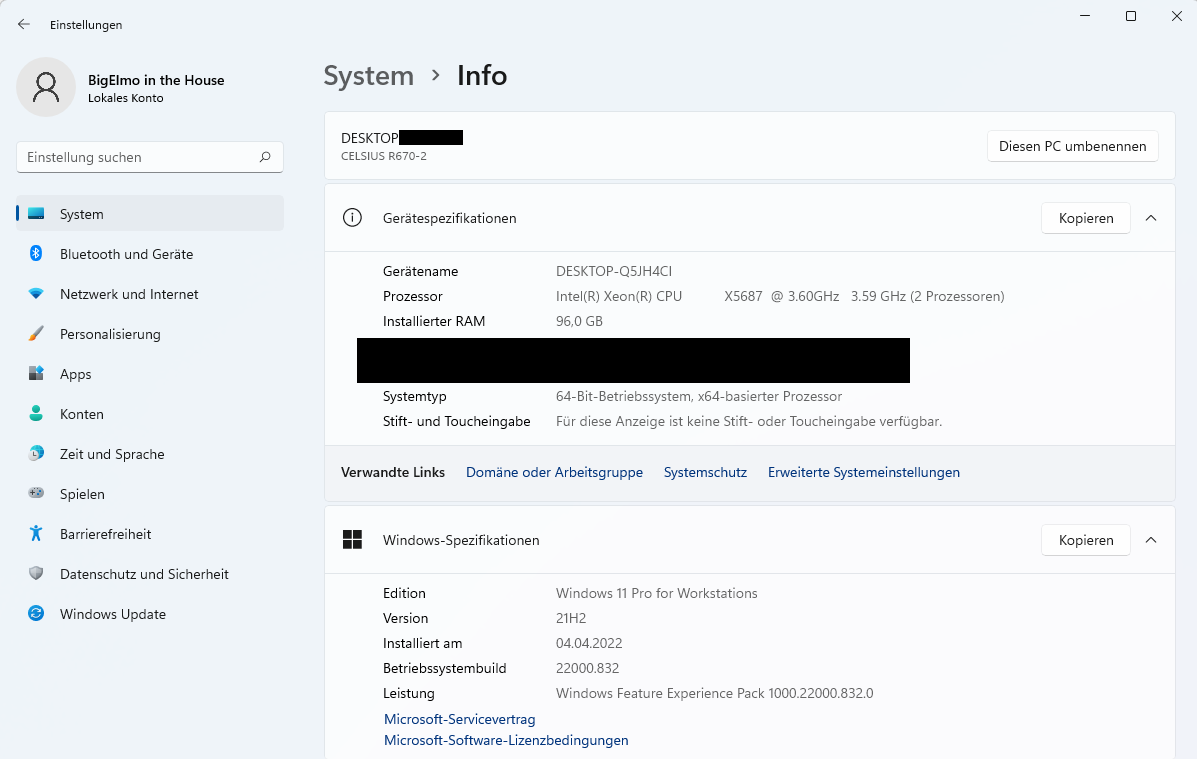1197x759 pixels.
Task: Click the Windows Feature Experience Pack value
Action: 715,693
